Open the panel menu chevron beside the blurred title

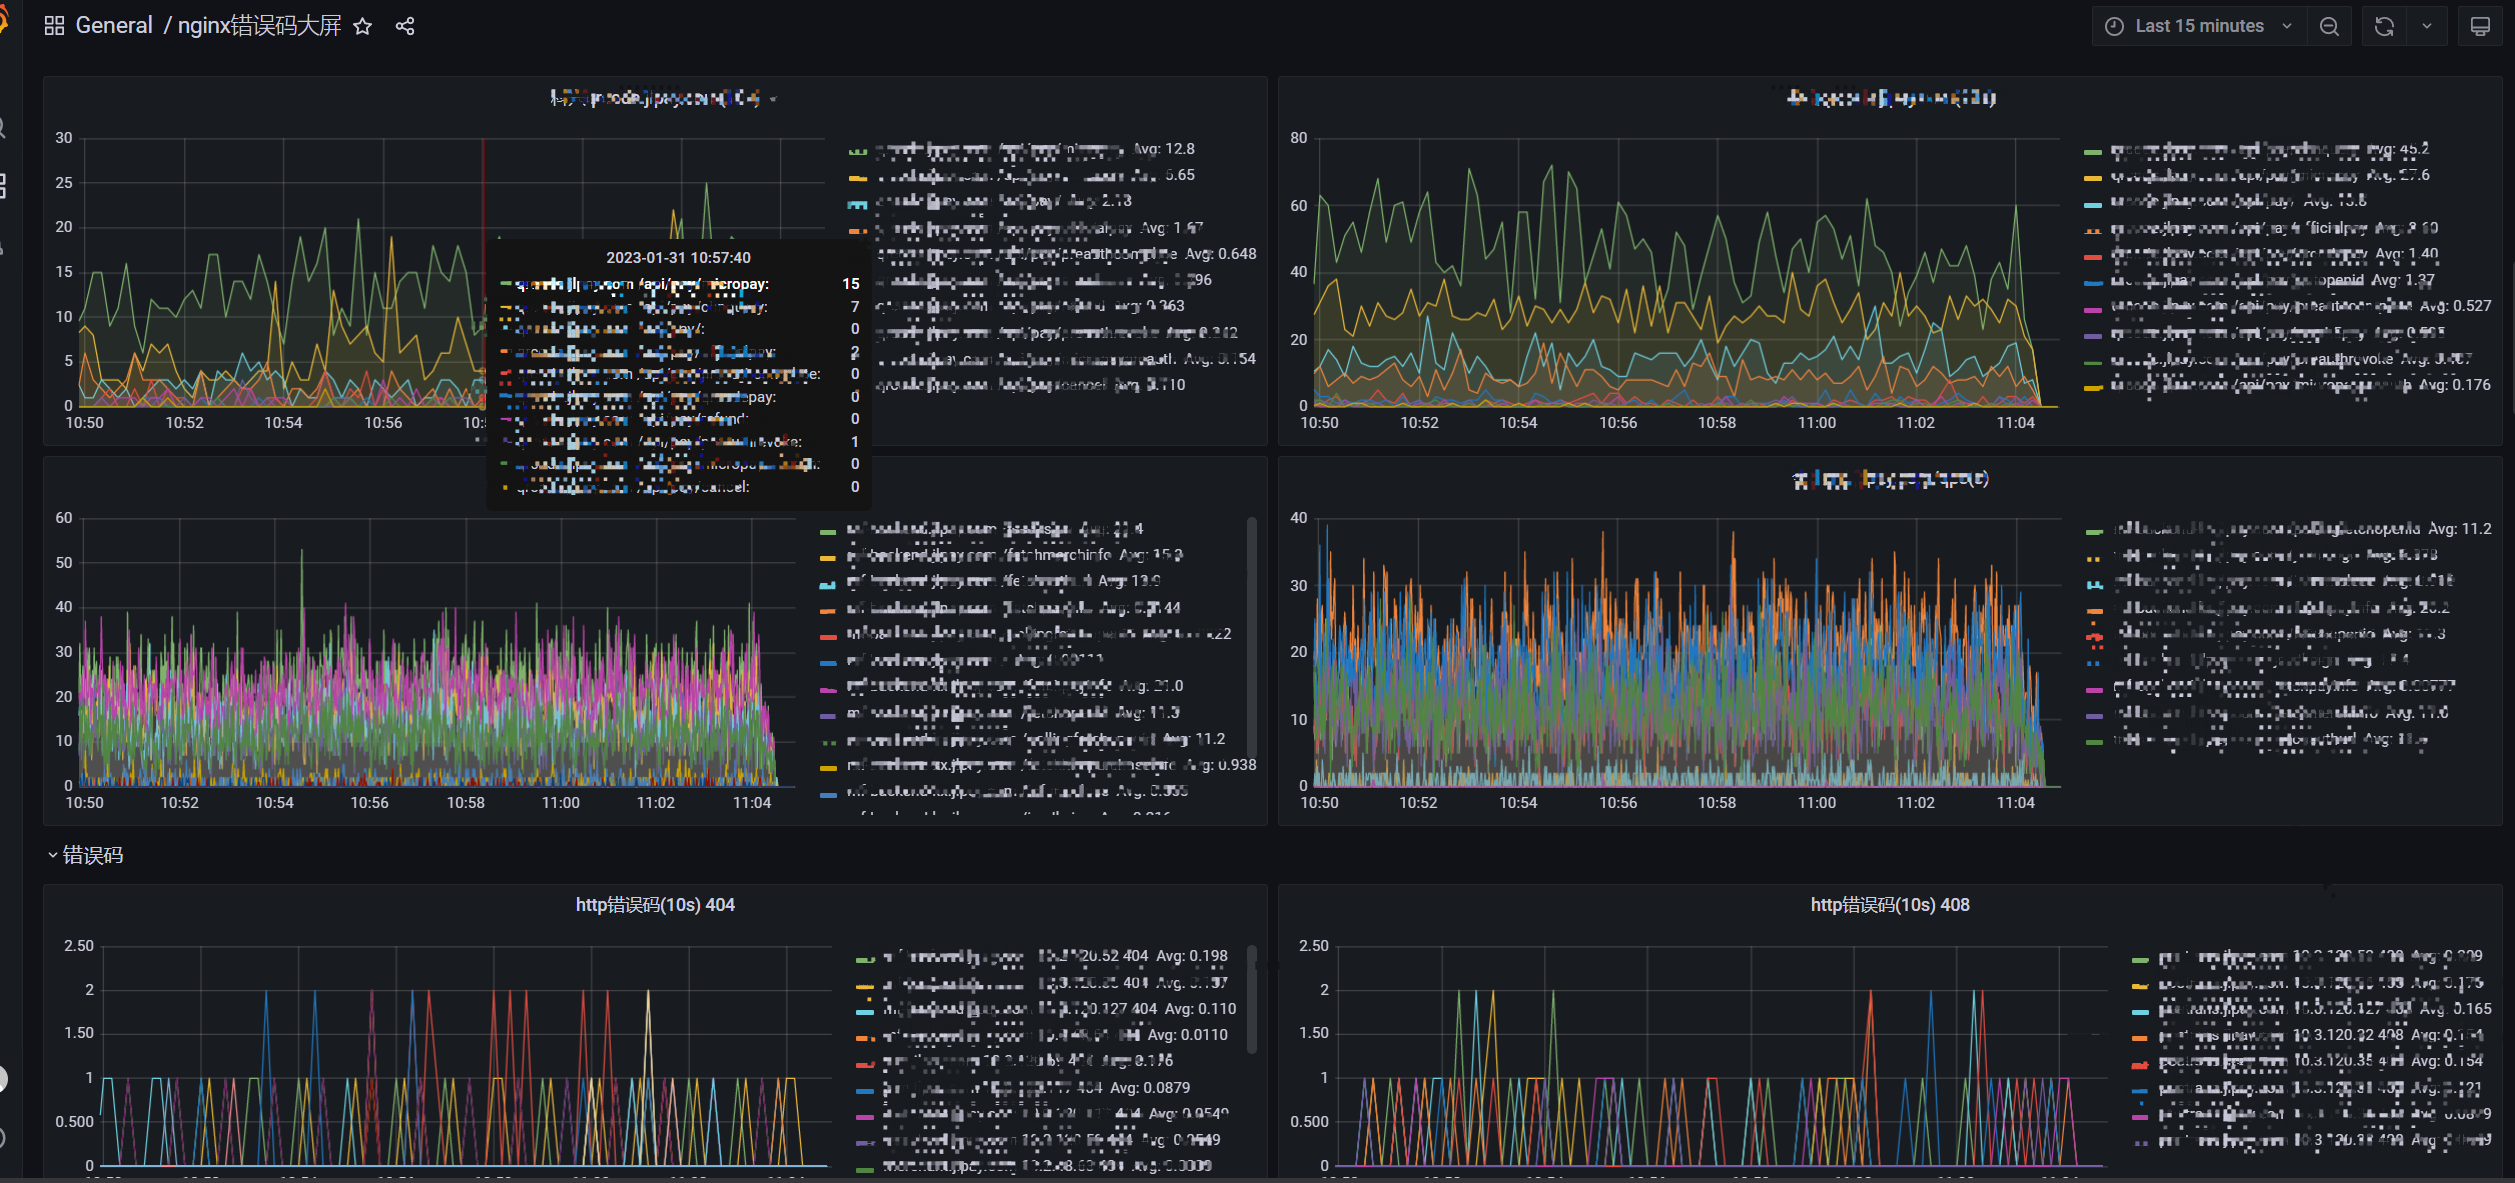[x=773, y=99]
